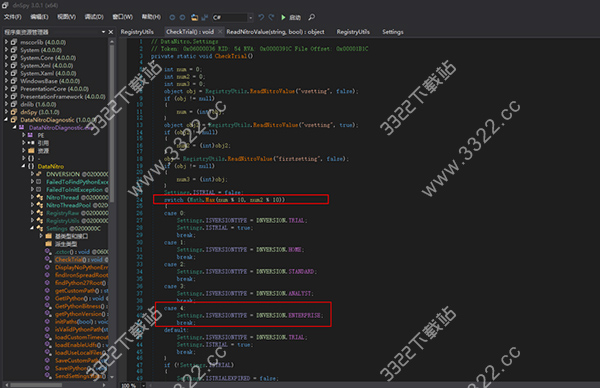Select the RegistryRaw class in tree

point(77,213)
